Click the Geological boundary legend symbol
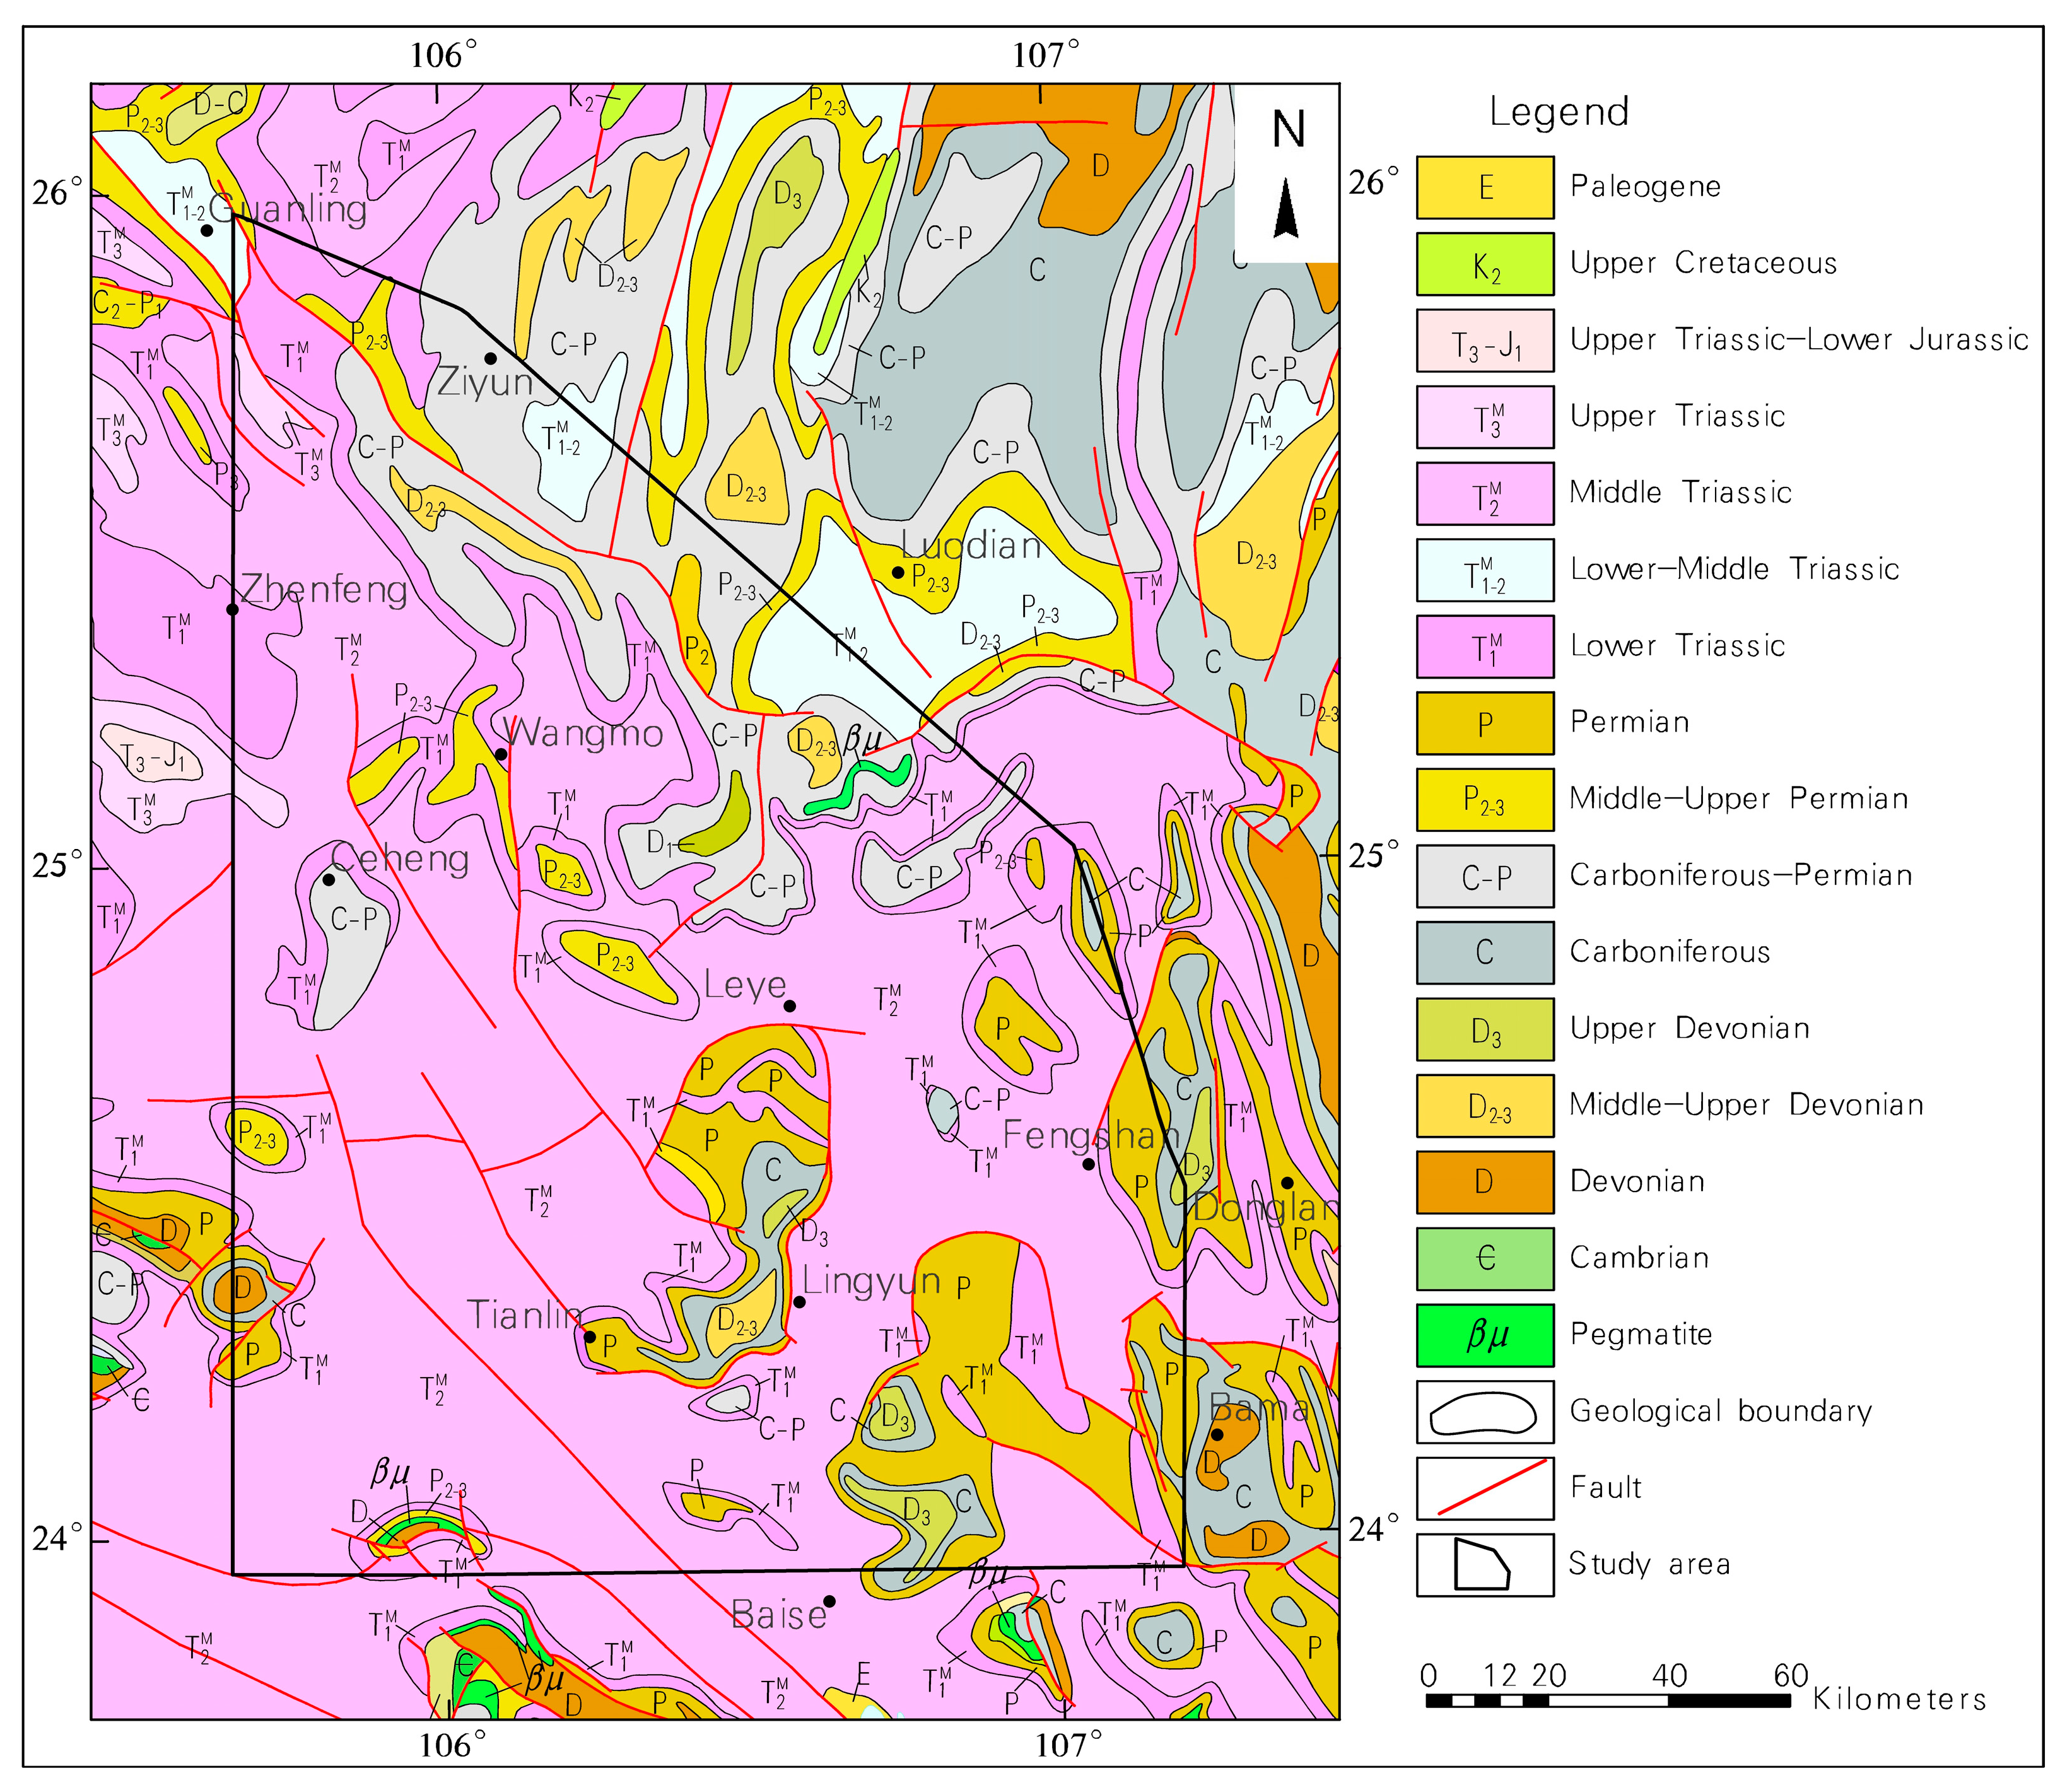The width and height of the screenshot is (2072, 1785). (x=1484, y=1412)
